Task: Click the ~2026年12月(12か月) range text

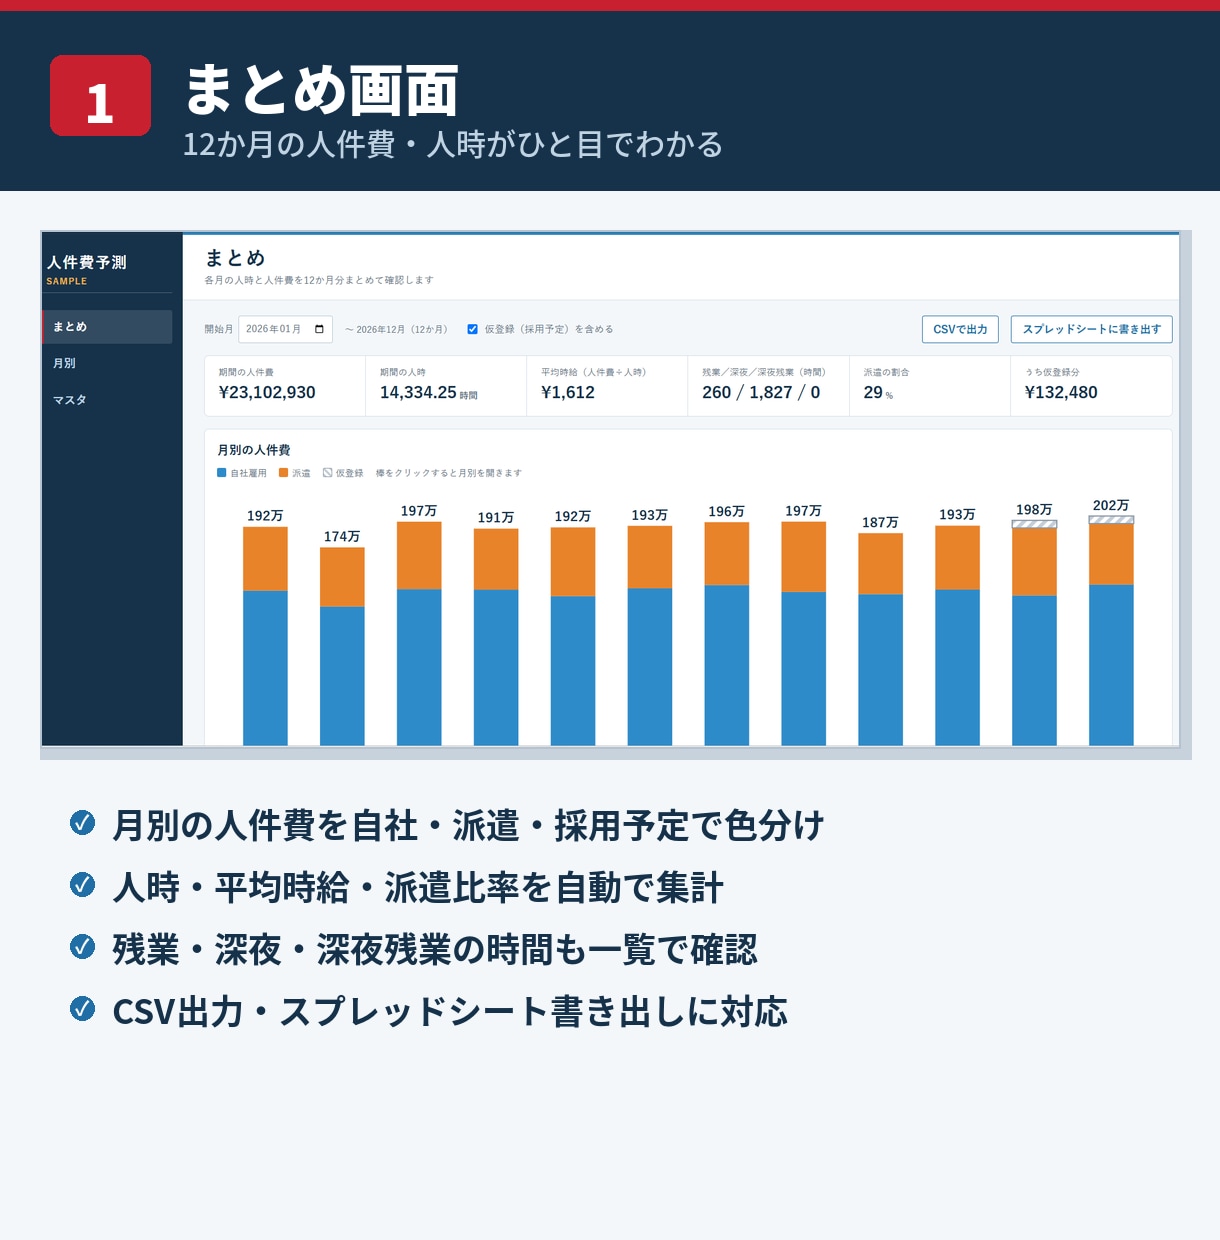Action: 396,329
